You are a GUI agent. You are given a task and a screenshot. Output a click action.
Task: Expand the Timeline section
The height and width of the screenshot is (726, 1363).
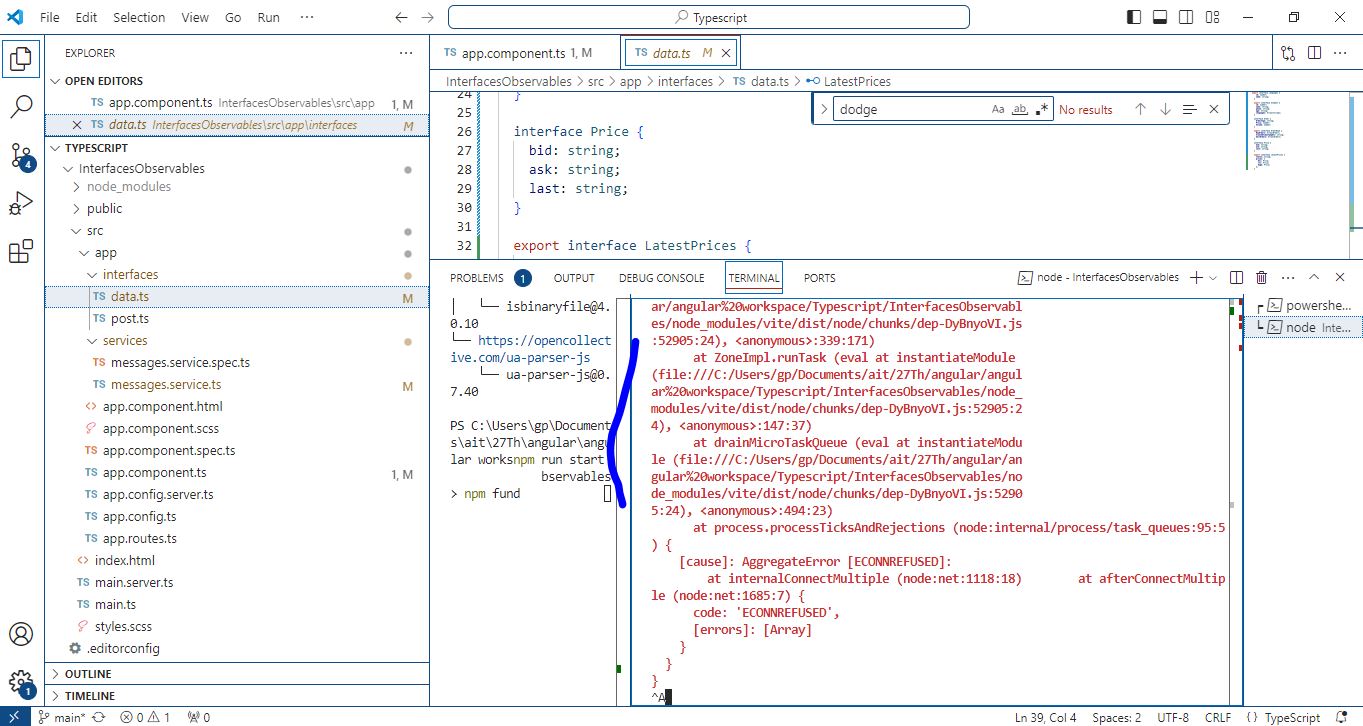click(90, 696)
